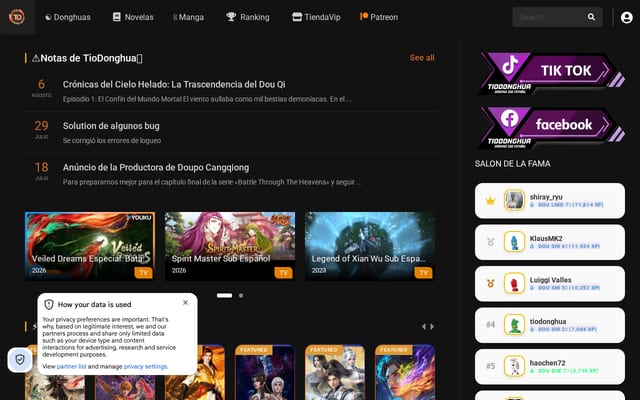Click the TV badge on Veiled Dreams

tap(144, 273)
